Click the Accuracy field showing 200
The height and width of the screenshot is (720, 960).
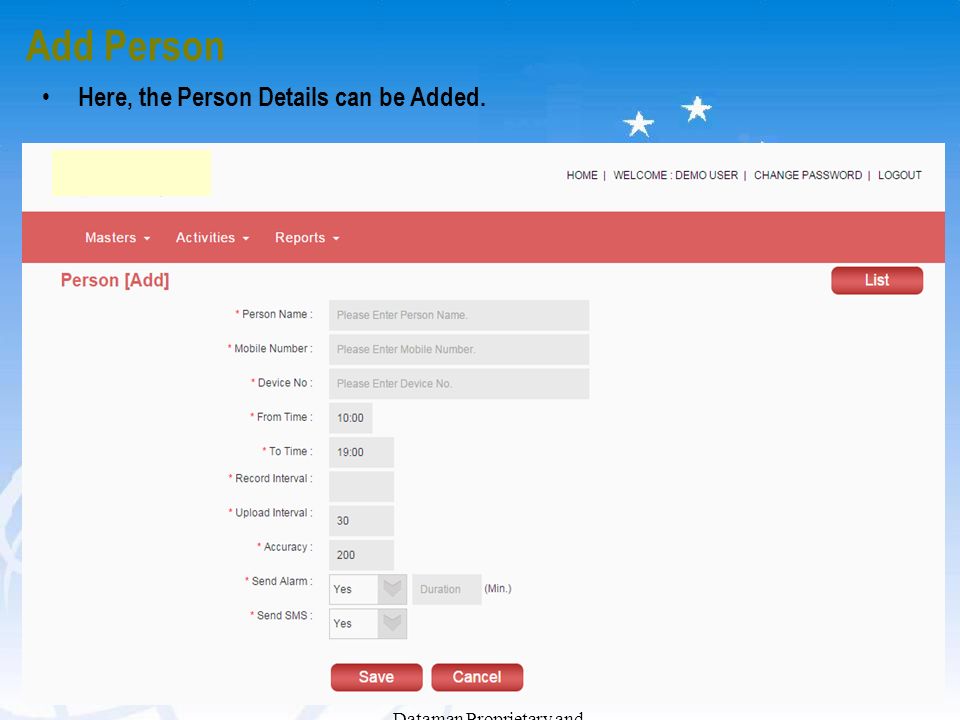[x=361, y=555]
